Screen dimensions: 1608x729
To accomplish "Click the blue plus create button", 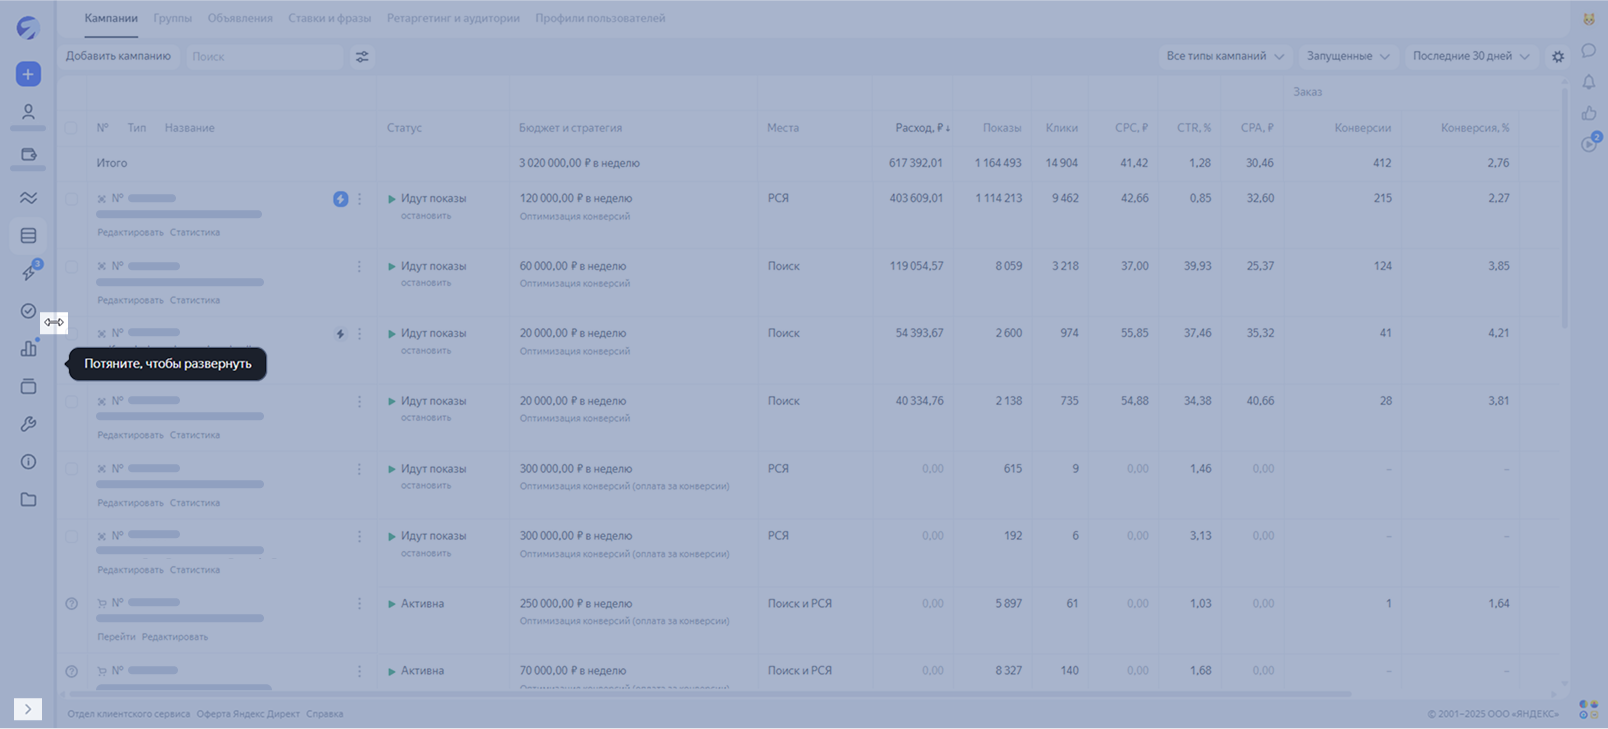I will [x=28, y=74].
